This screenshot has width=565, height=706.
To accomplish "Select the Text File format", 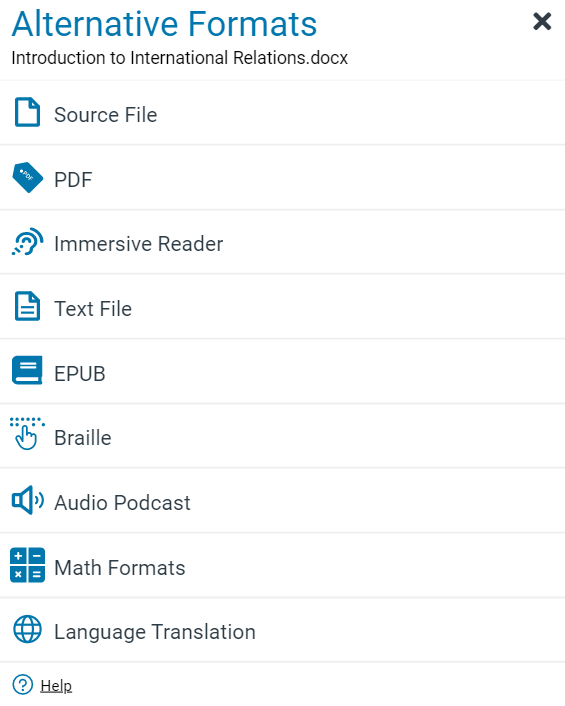I will point(282,307).
